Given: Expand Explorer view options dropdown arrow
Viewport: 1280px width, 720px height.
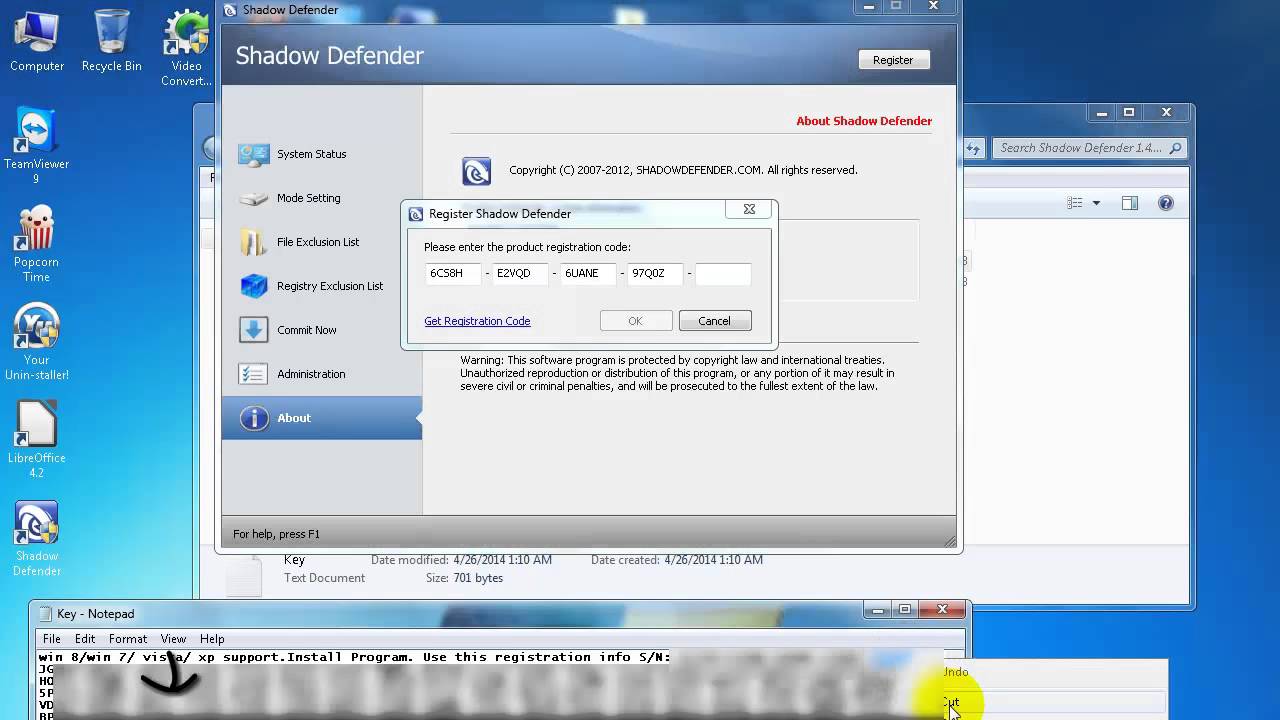Looking at the screenshot, I should coord(1096,203).
